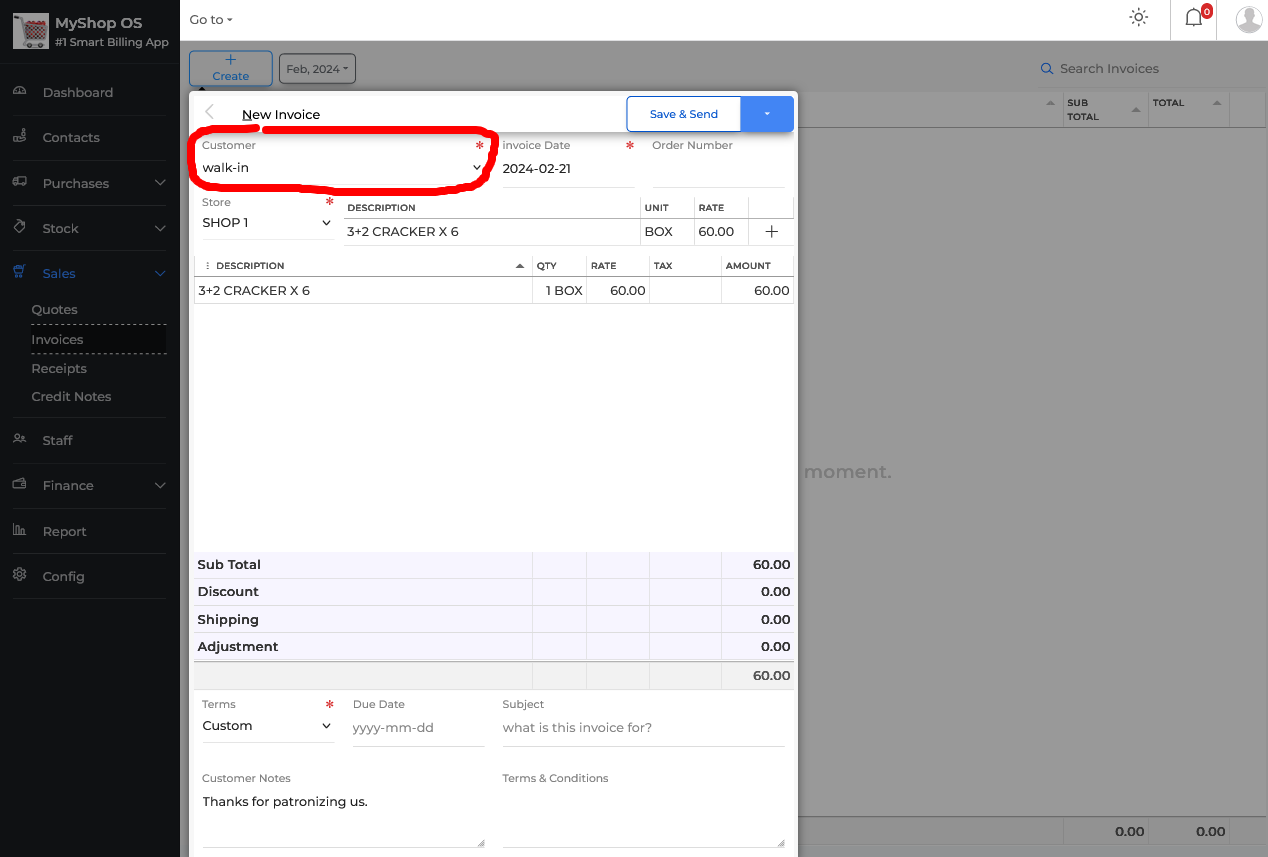
Task: Click the MyShop OS cart logo
Action: click(x=30, y=31)
